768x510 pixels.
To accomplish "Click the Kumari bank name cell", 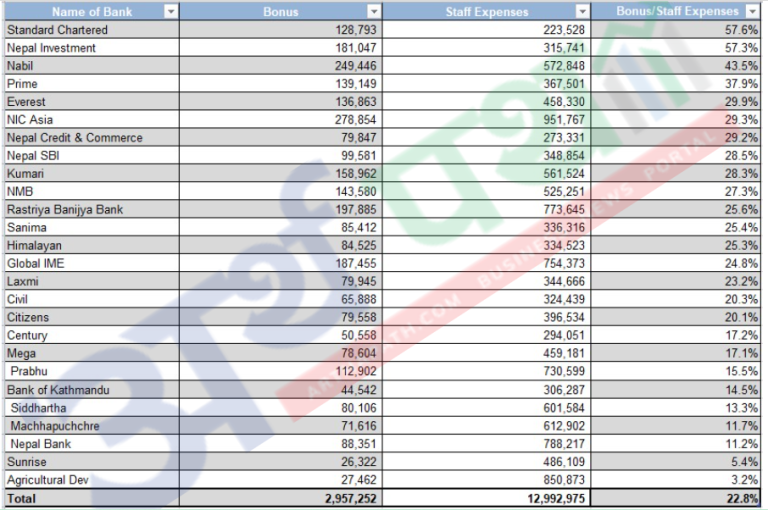I will pyautogui.click(x=92, y=173).
